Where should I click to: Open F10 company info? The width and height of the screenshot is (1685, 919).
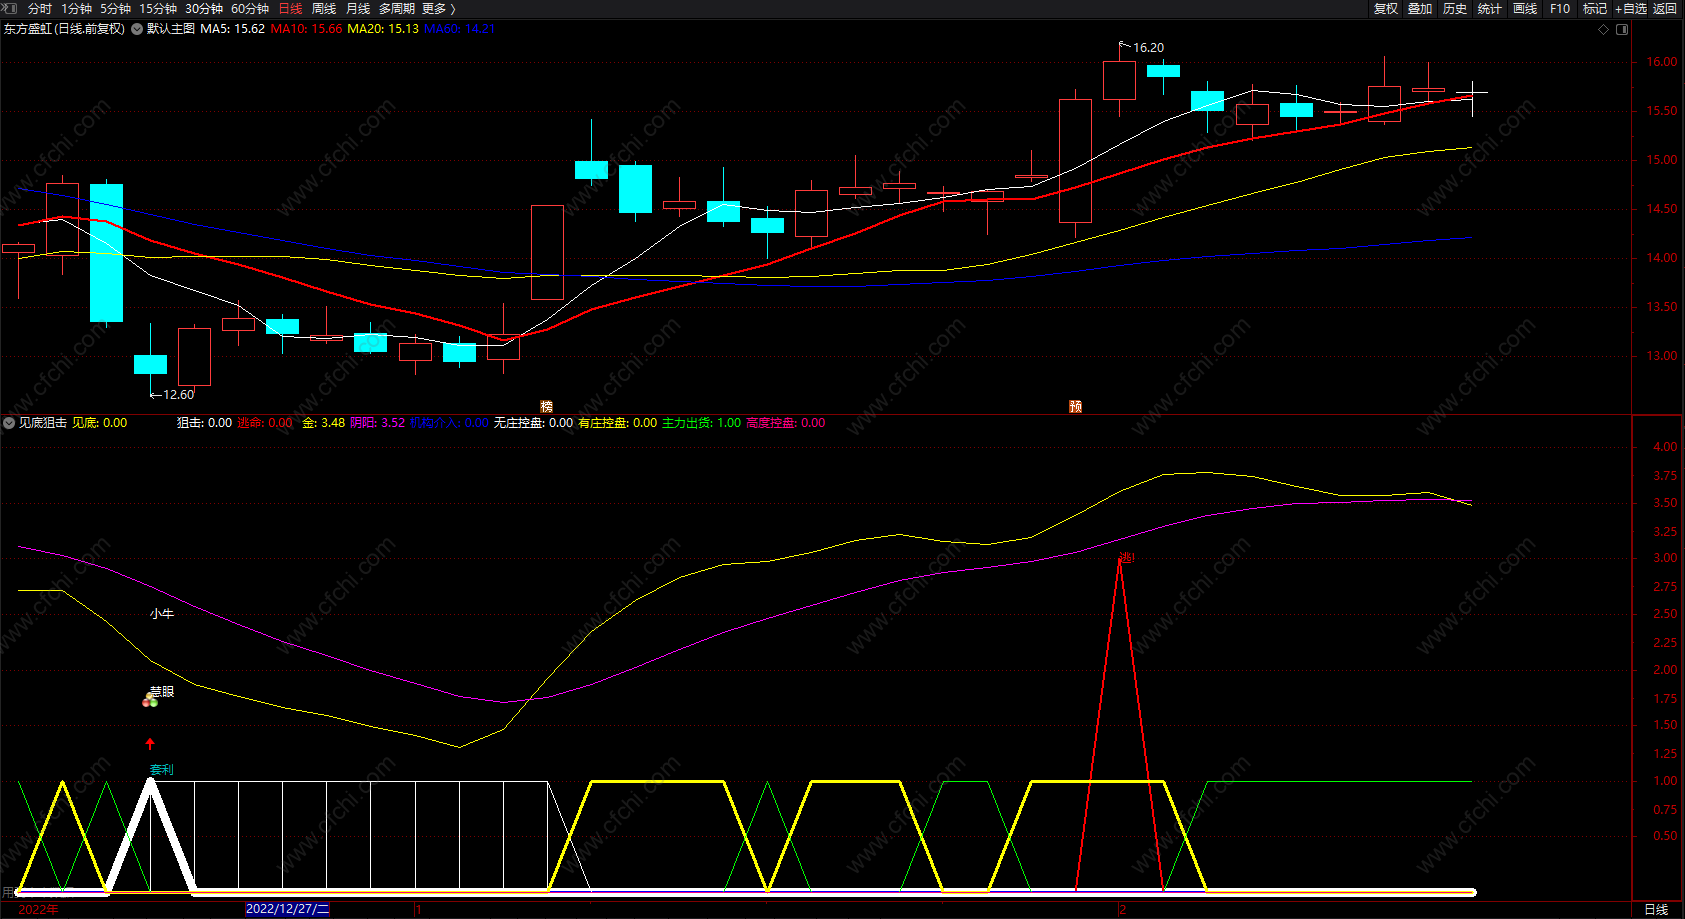(x=1560, y=8)
